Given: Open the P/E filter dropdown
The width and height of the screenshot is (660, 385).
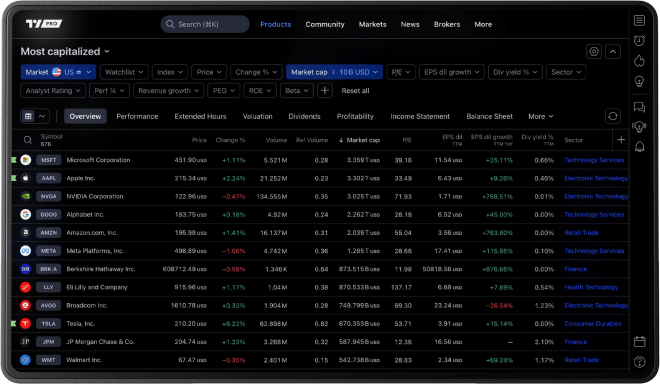Looking at the screenshot, I should click(x=401, y=72).
